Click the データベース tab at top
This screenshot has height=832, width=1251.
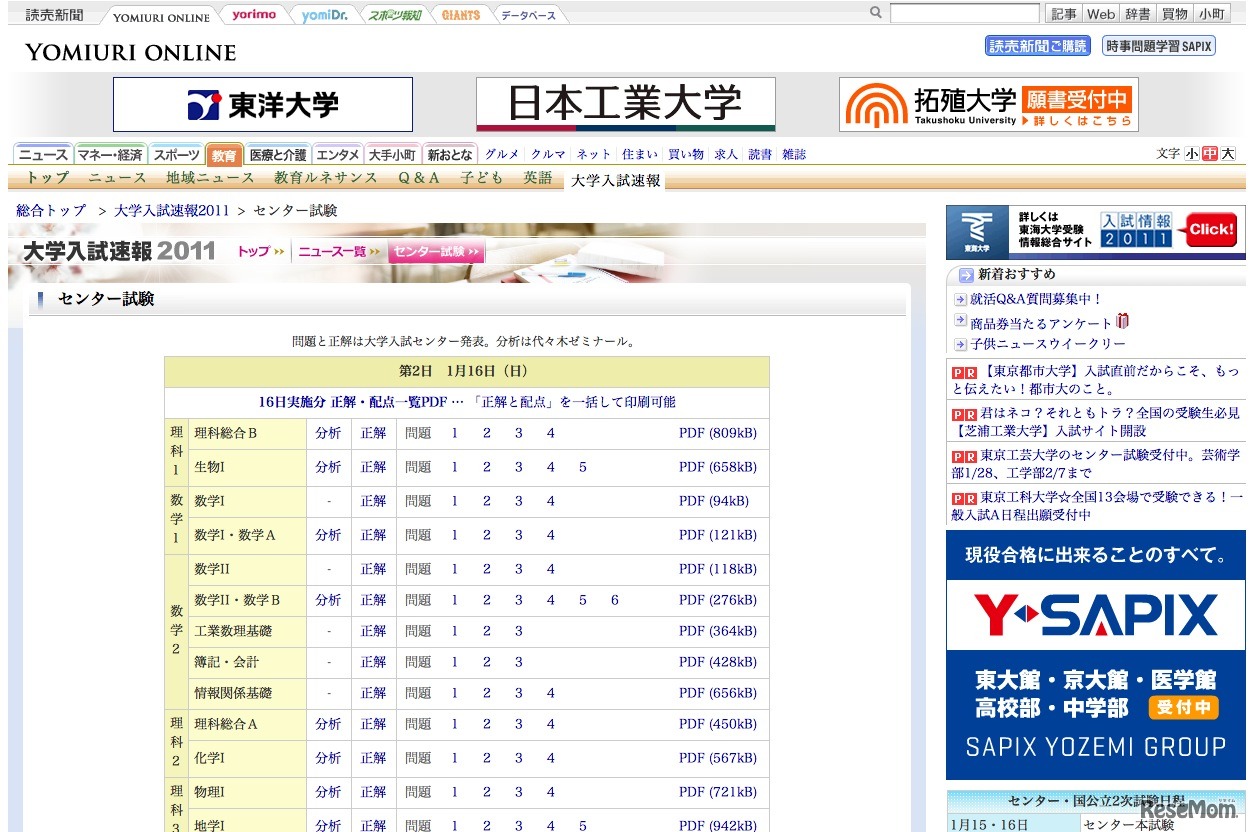click(529, 14)
